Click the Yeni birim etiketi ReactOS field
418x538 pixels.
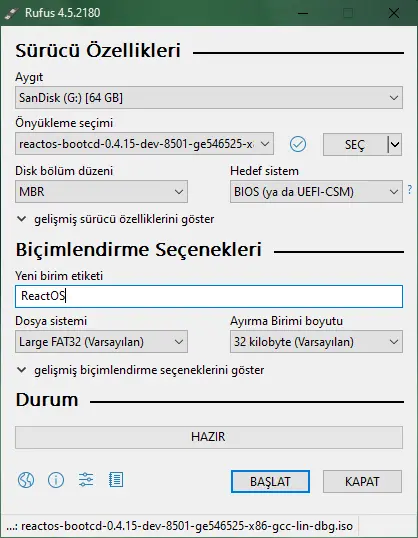click(209, 296)
